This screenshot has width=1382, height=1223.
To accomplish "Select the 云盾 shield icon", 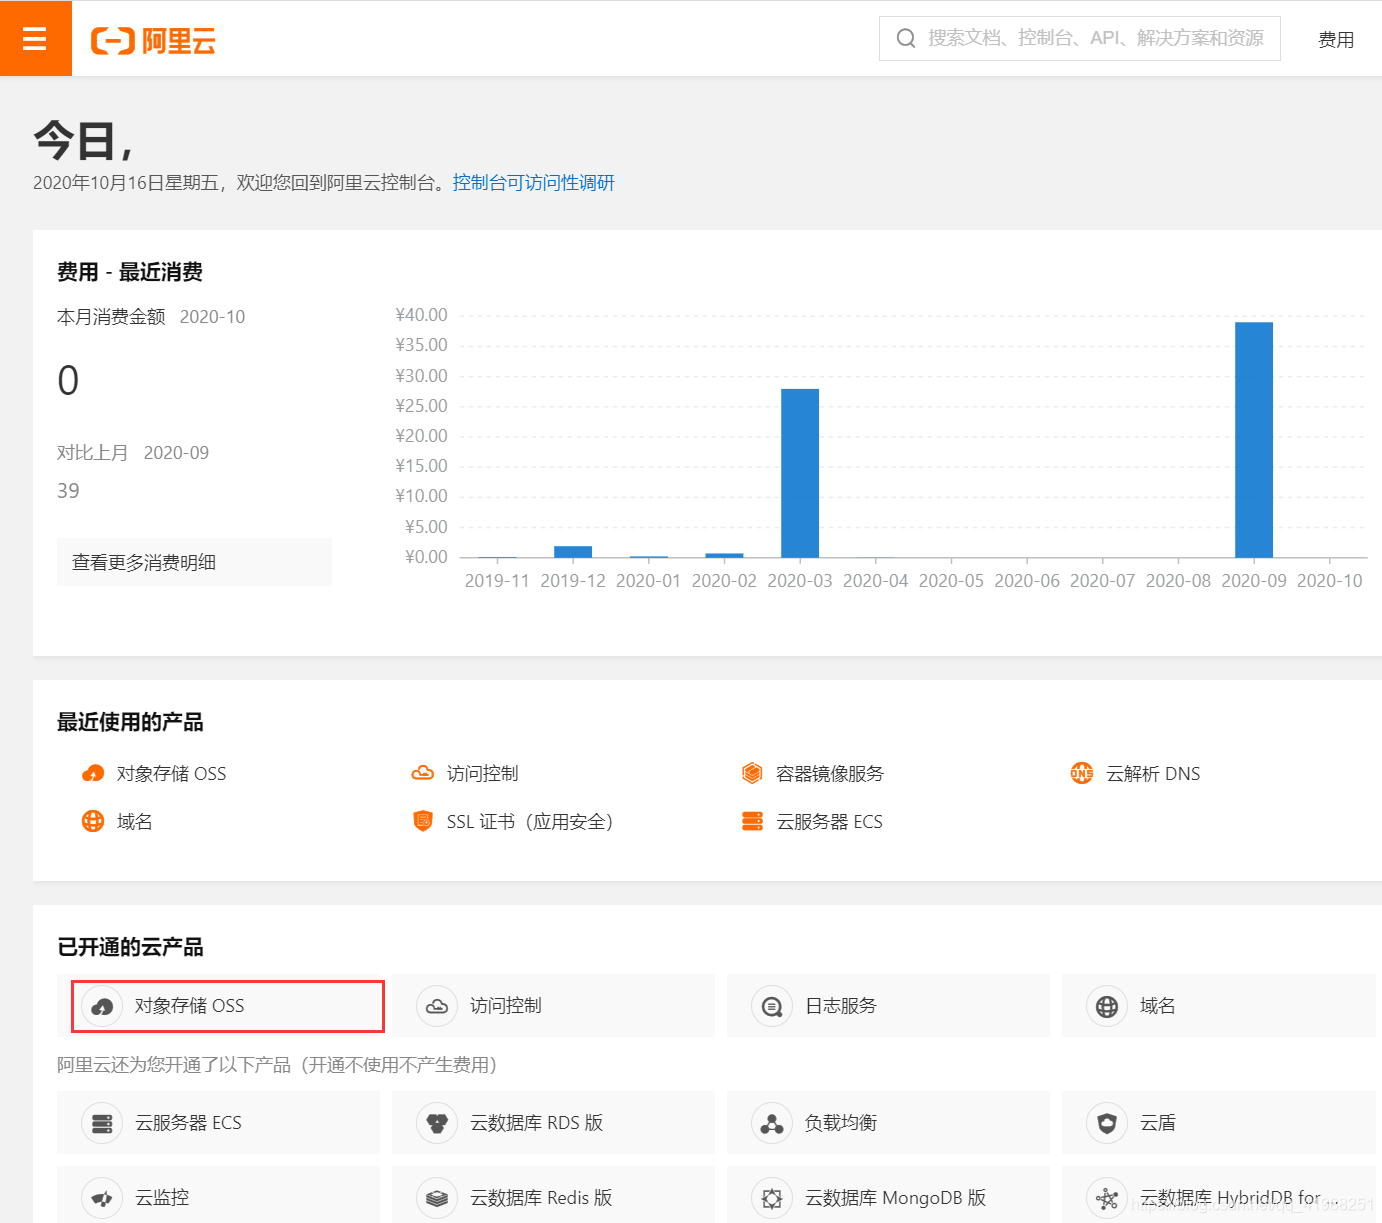I will pyautogui.click(x=1106, y=1122).
